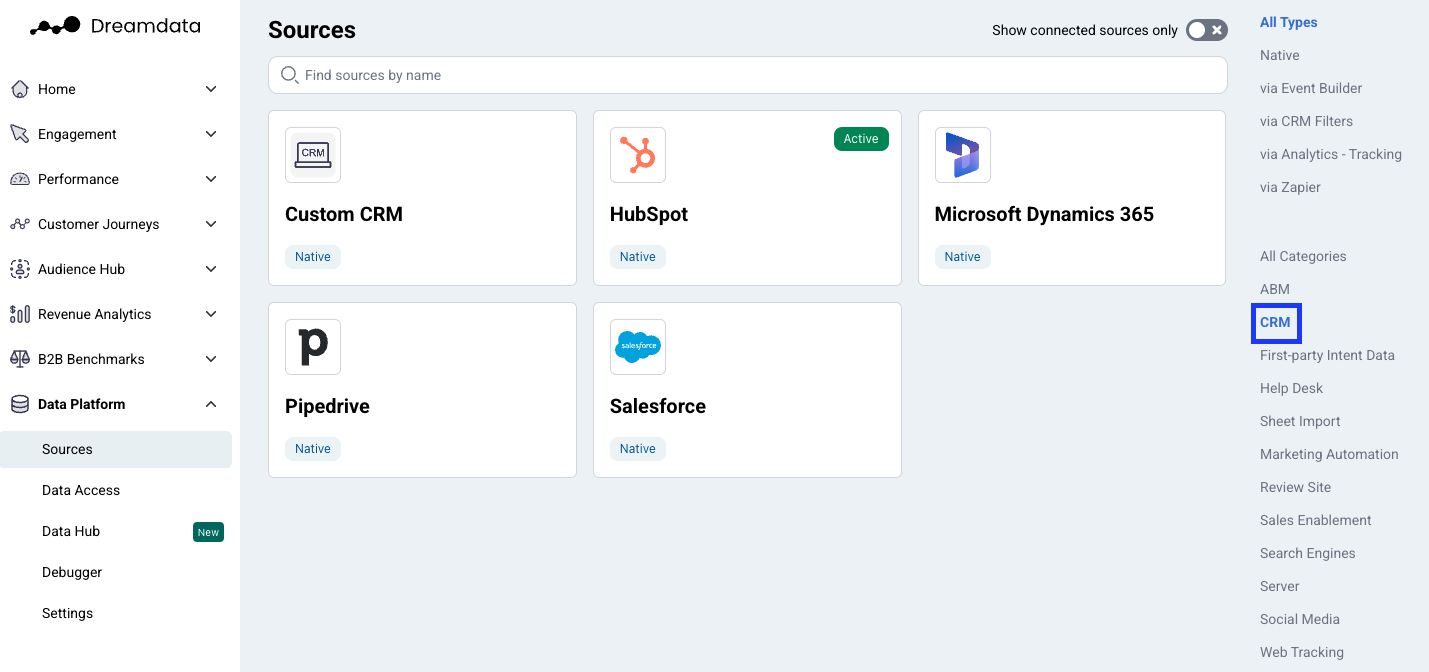Select the ABM category

[x=1275, y=289]
